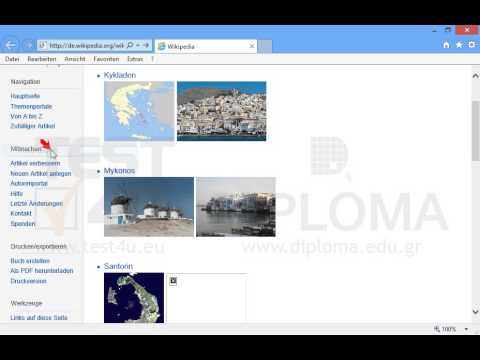Click the scrollbar down arrow
Viewport: 480px width, 360px height.
pyautogui.click(x=476, y=312)
